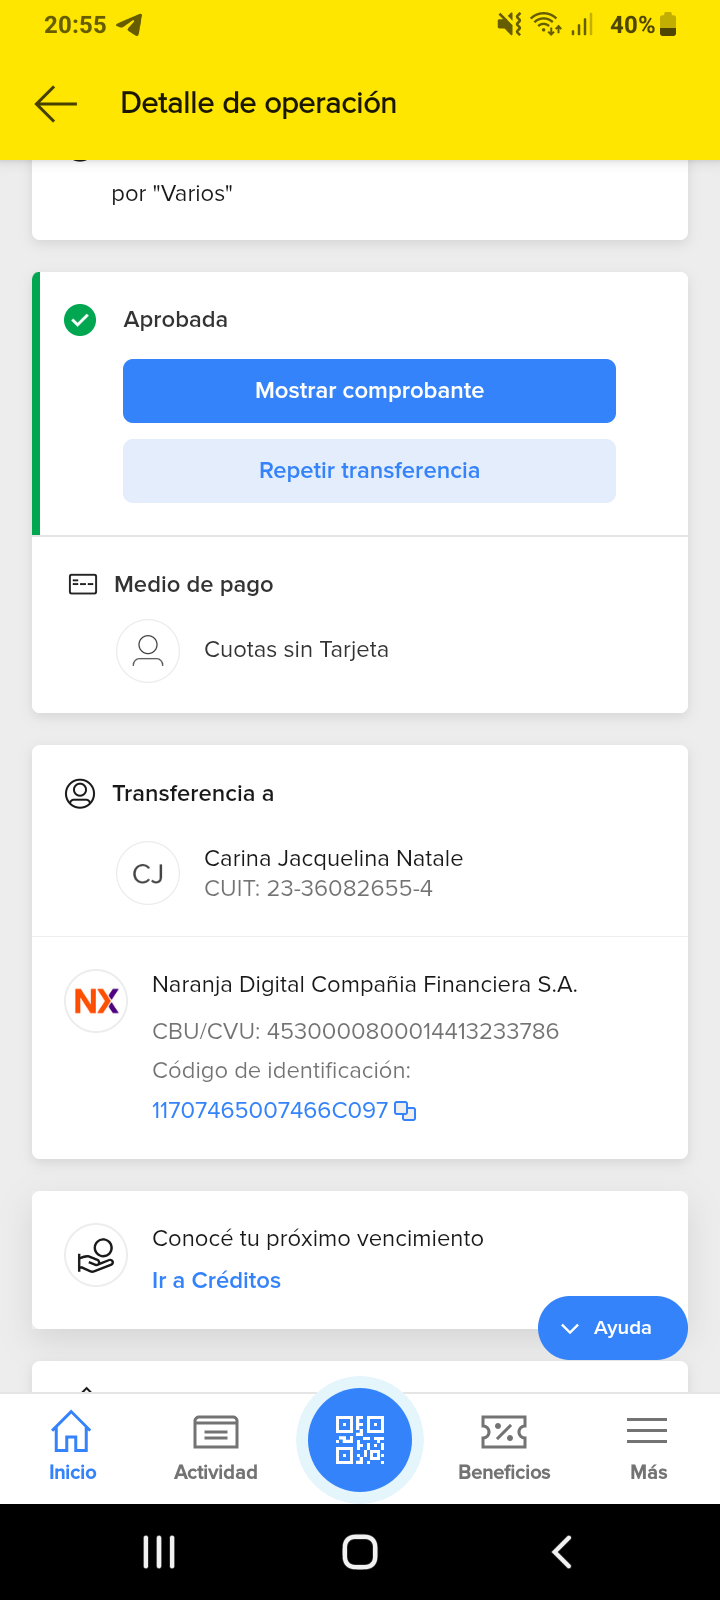
Task: Click Repetir transferencia button
Action: [369, 471]
